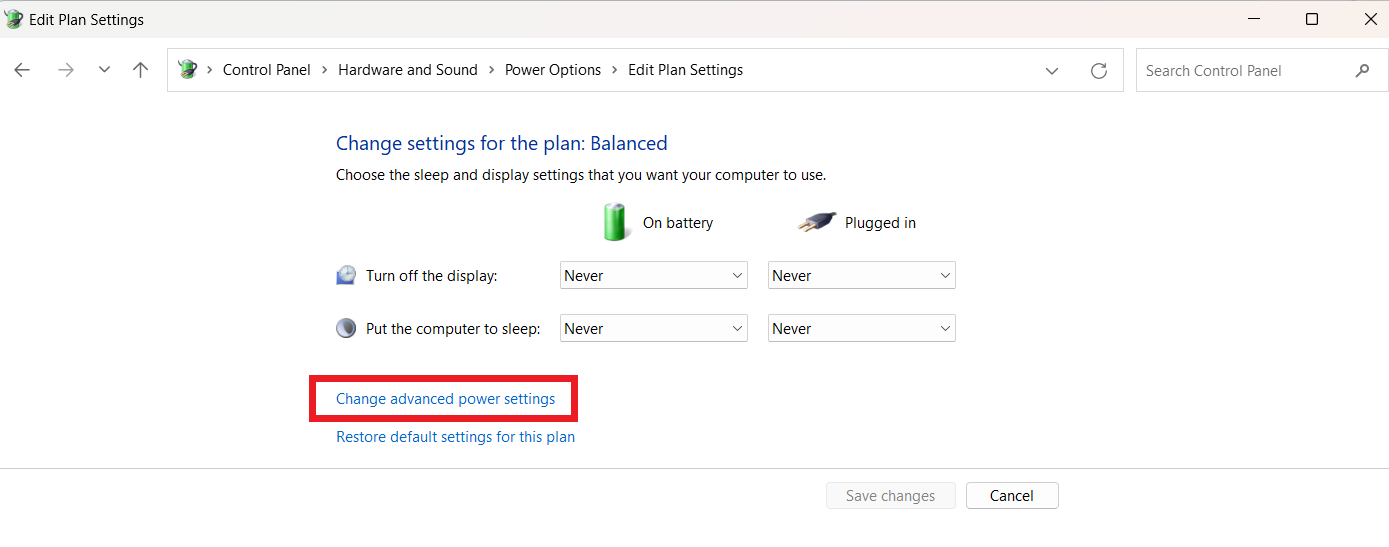Open On battery display timeout dropdown

pyautogui.click(x=653, y=275)
